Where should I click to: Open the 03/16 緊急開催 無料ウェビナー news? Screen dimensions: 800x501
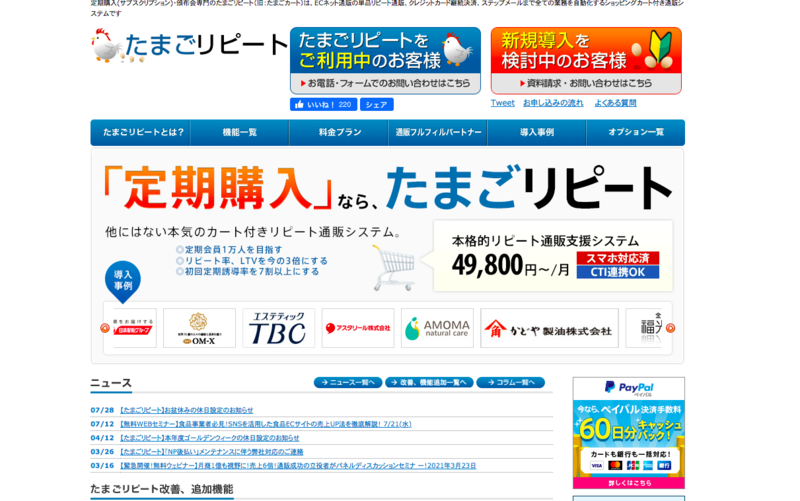click(298, 465)
